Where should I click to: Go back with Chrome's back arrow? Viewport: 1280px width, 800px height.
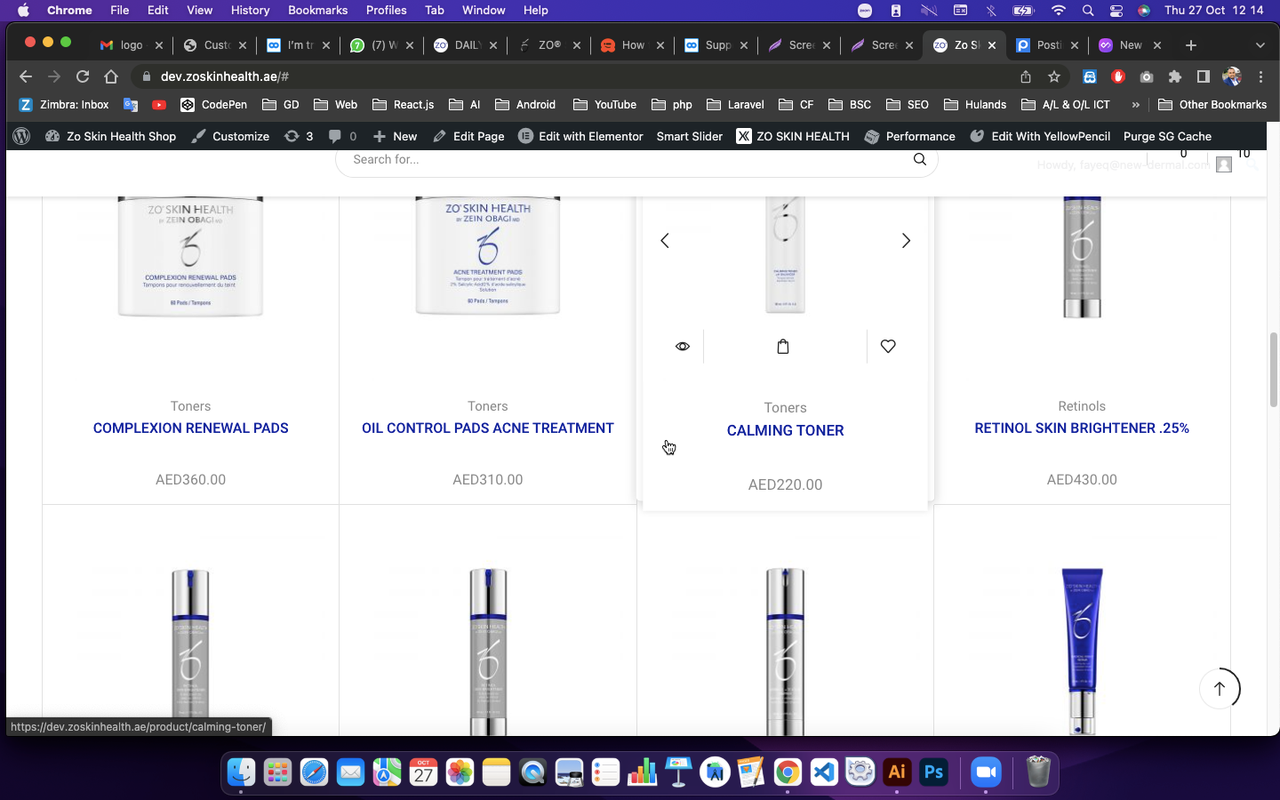point(26,76)
